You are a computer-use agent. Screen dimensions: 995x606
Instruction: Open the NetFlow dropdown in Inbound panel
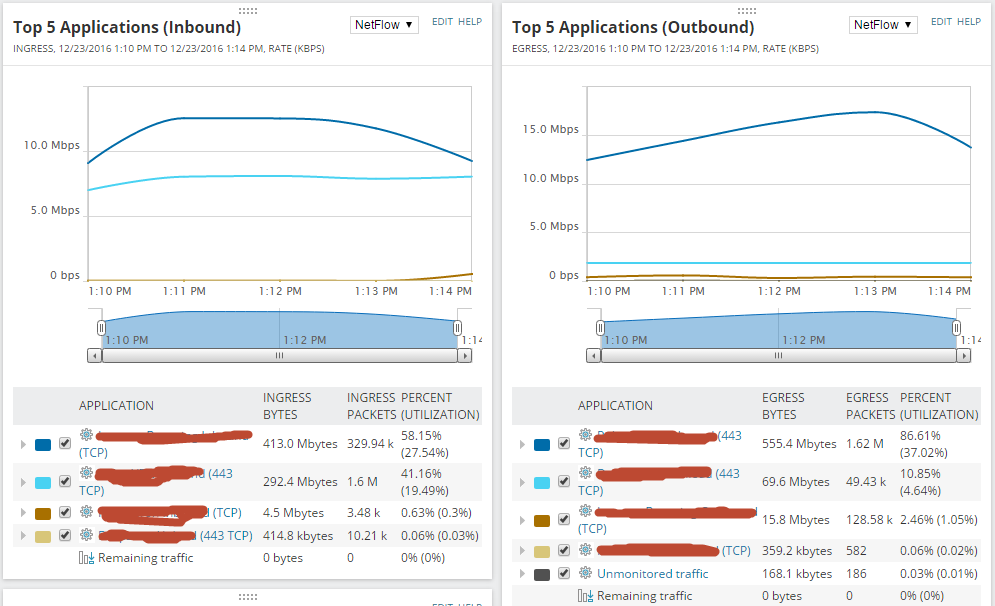tap(384, 25)
